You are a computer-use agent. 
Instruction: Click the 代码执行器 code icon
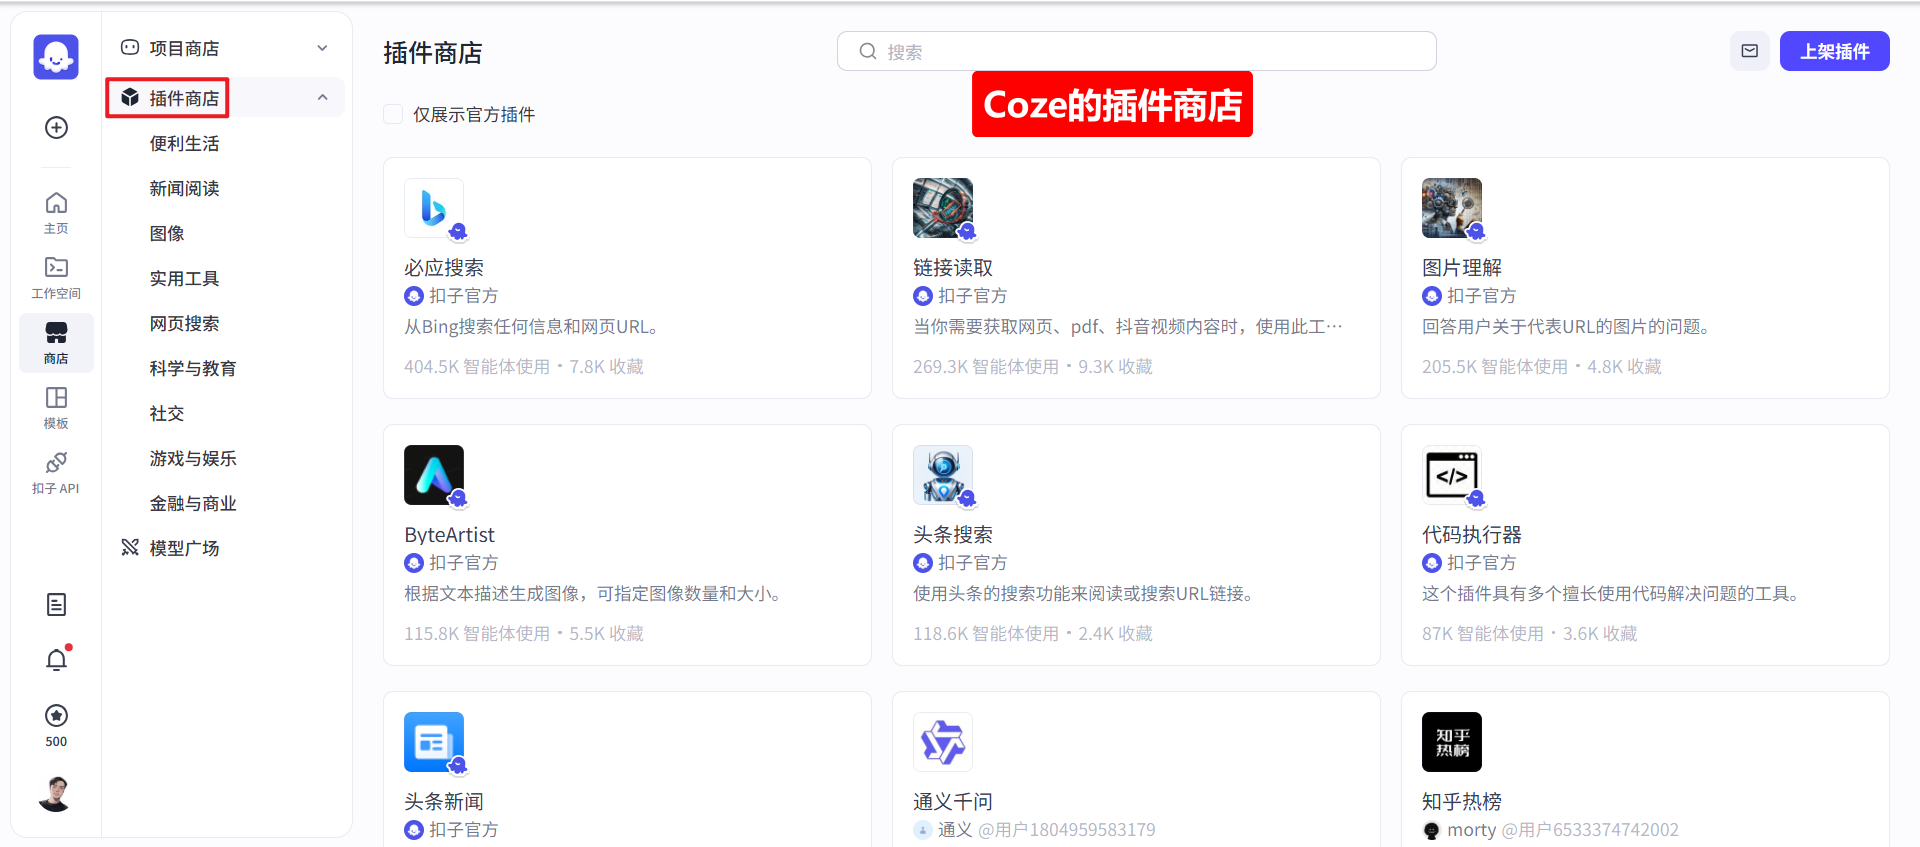click(x=1452, y=475)
